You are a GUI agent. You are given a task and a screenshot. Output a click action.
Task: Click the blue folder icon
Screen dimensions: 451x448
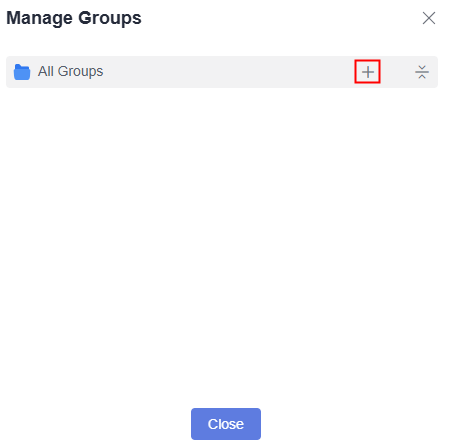[x=22, y=72]
